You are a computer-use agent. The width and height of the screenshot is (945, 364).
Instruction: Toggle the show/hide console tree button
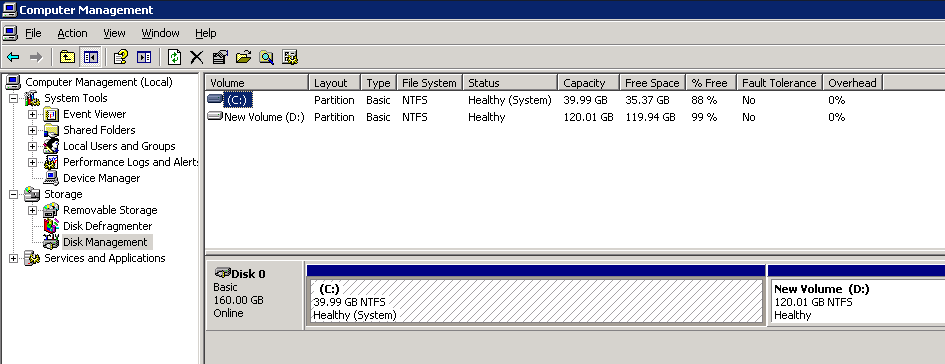[x=90, y=57]
